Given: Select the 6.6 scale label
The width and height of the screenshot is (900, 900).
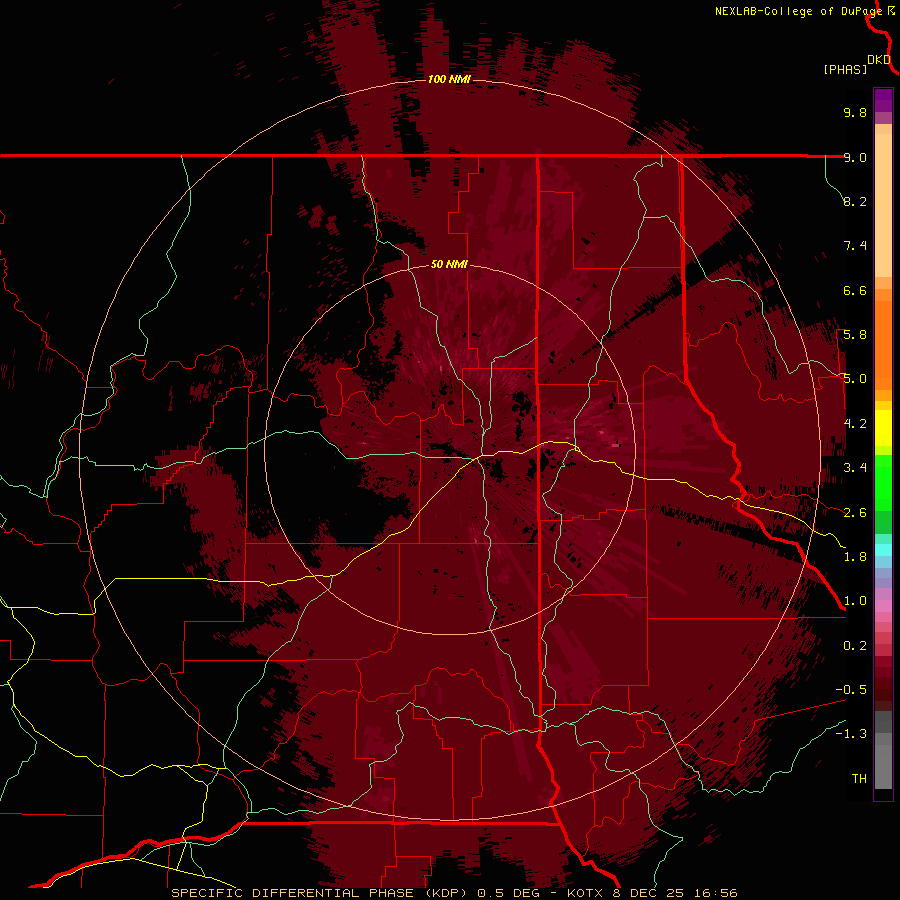Looking at the screenshot, I should pyautogui.click(x=855, y=290).
